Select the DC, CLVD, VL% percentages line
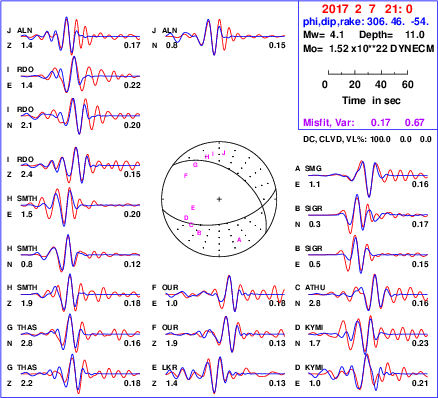The image size is (438, 398). tap(367, 139)
